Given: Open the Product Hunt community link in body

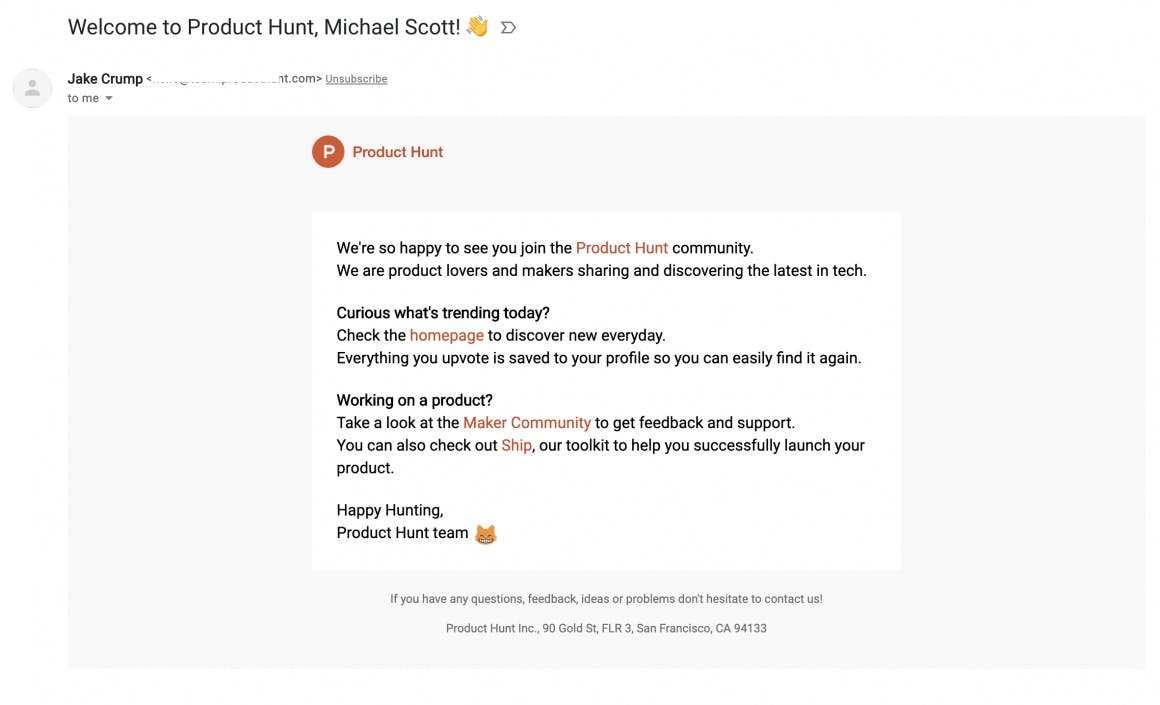Looking at the screenshot, I should [x=621, y=248].
